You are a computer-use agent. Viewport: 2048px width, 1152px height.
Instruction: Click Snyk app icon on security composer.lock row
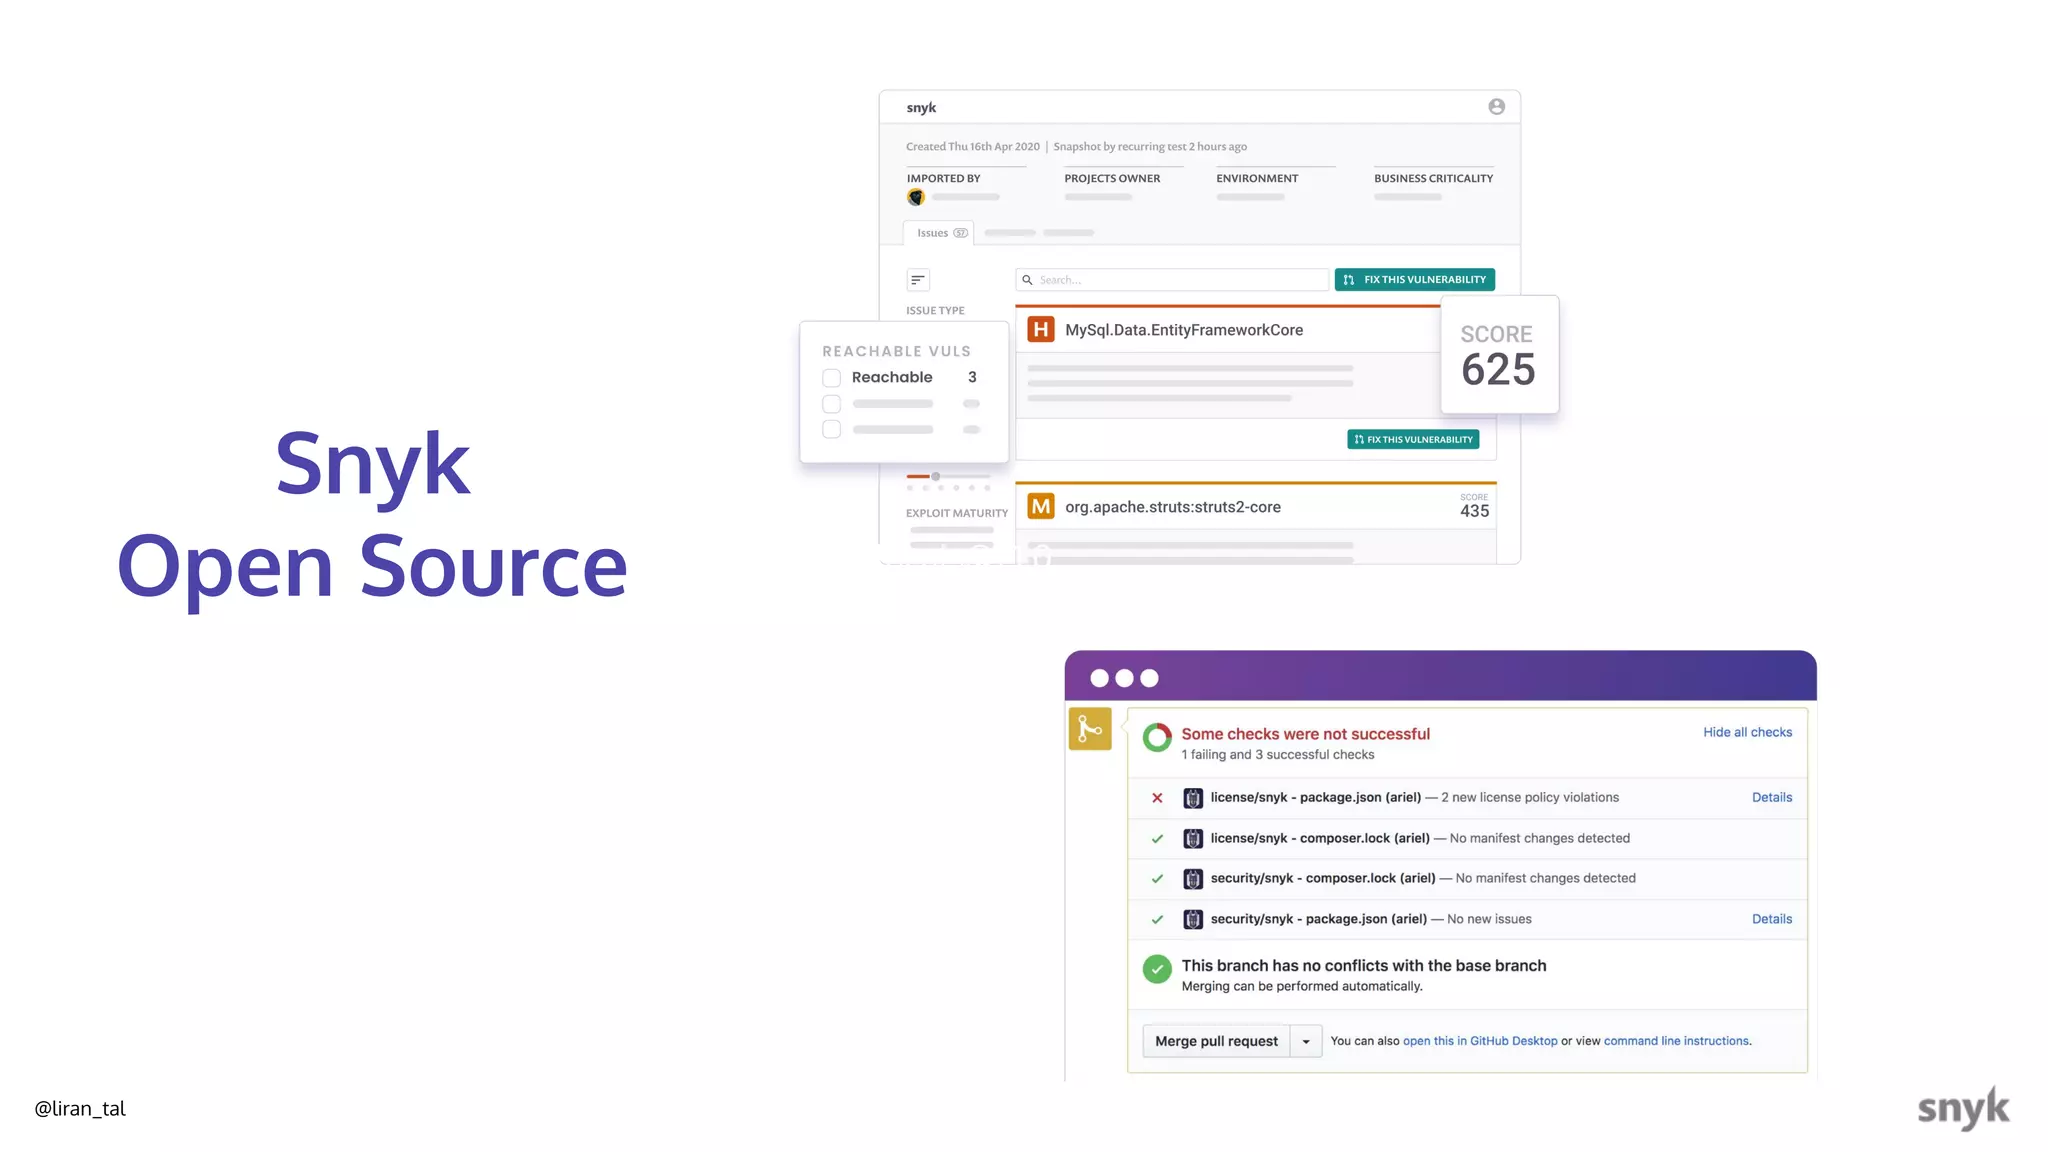[x=1193, y=879]
